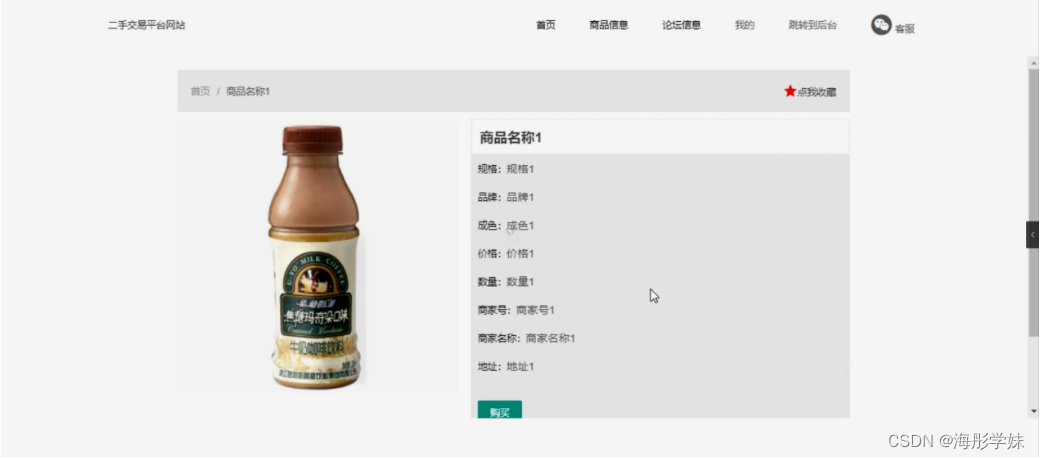Open the 我的 account page
This screenshot has height=459, width=1040.
[x=744, y=25]
